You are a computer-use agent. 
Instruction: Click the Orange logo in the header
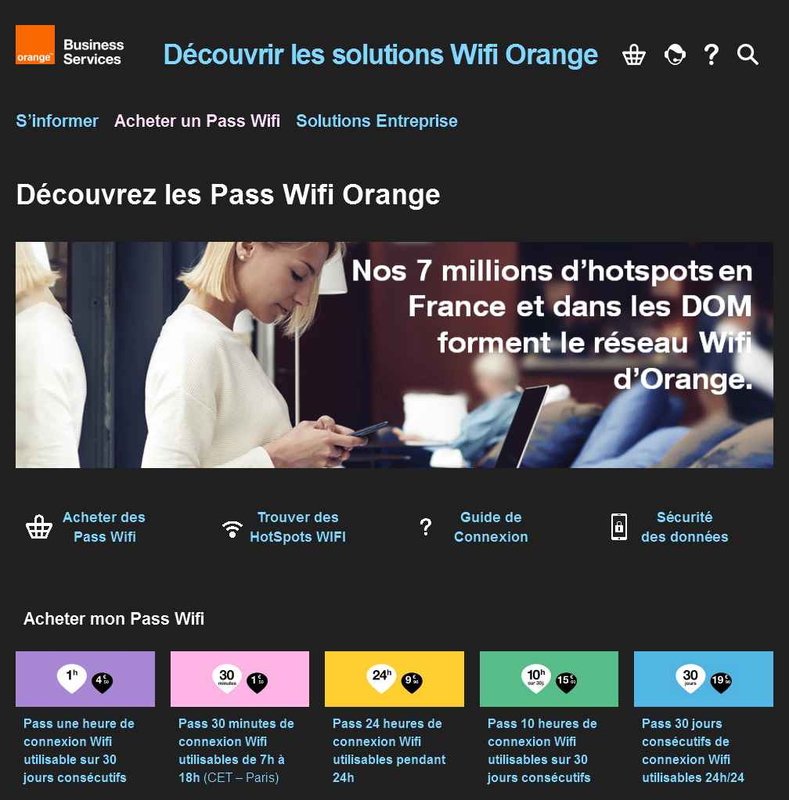pyautogui.click(x=35, y=45)
